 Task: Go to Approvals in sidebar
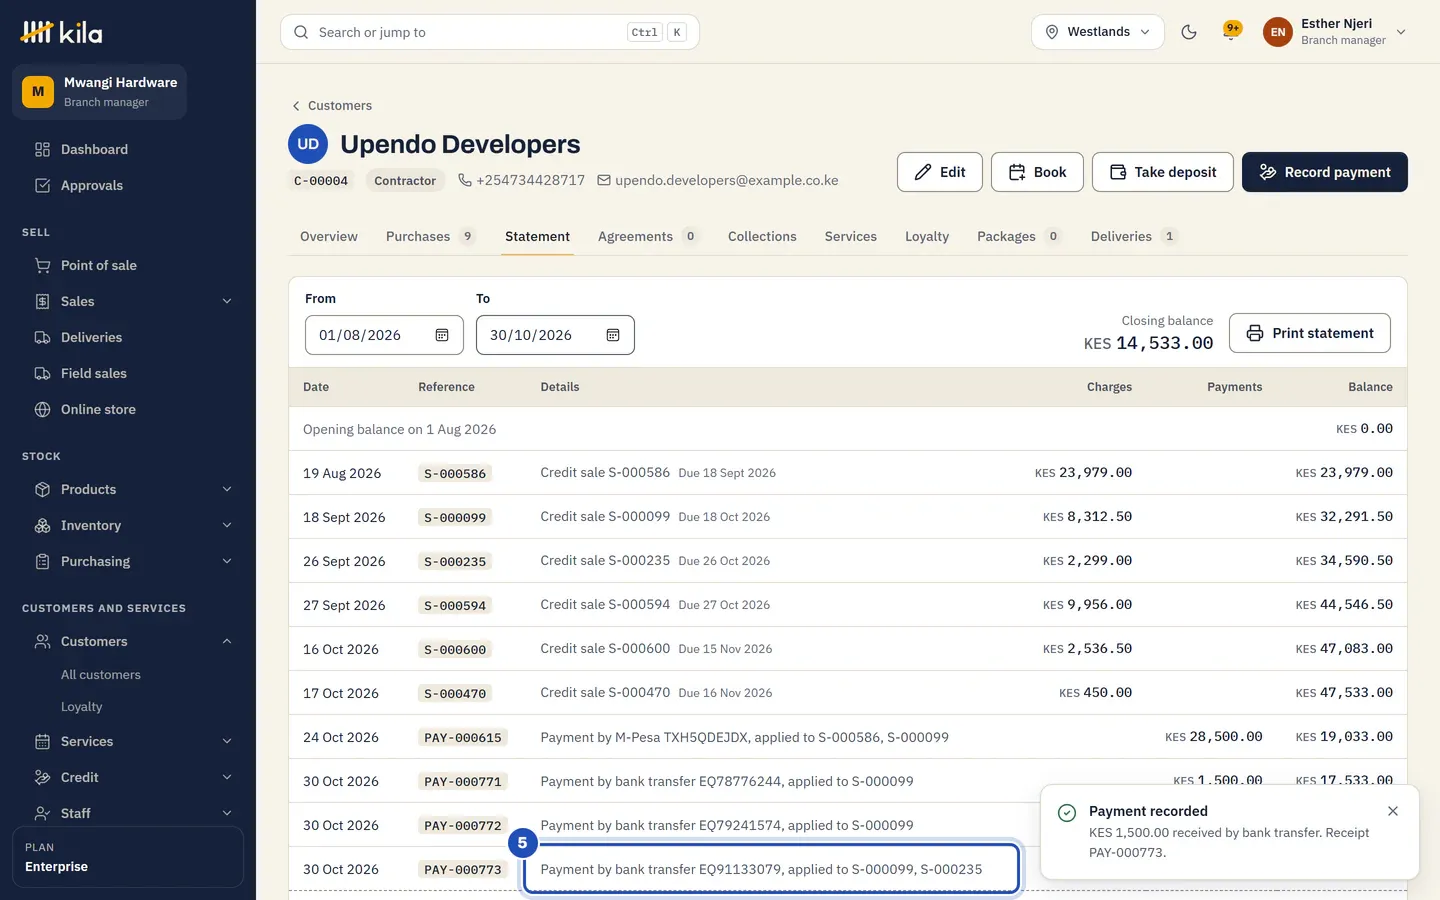coord(128,185)
